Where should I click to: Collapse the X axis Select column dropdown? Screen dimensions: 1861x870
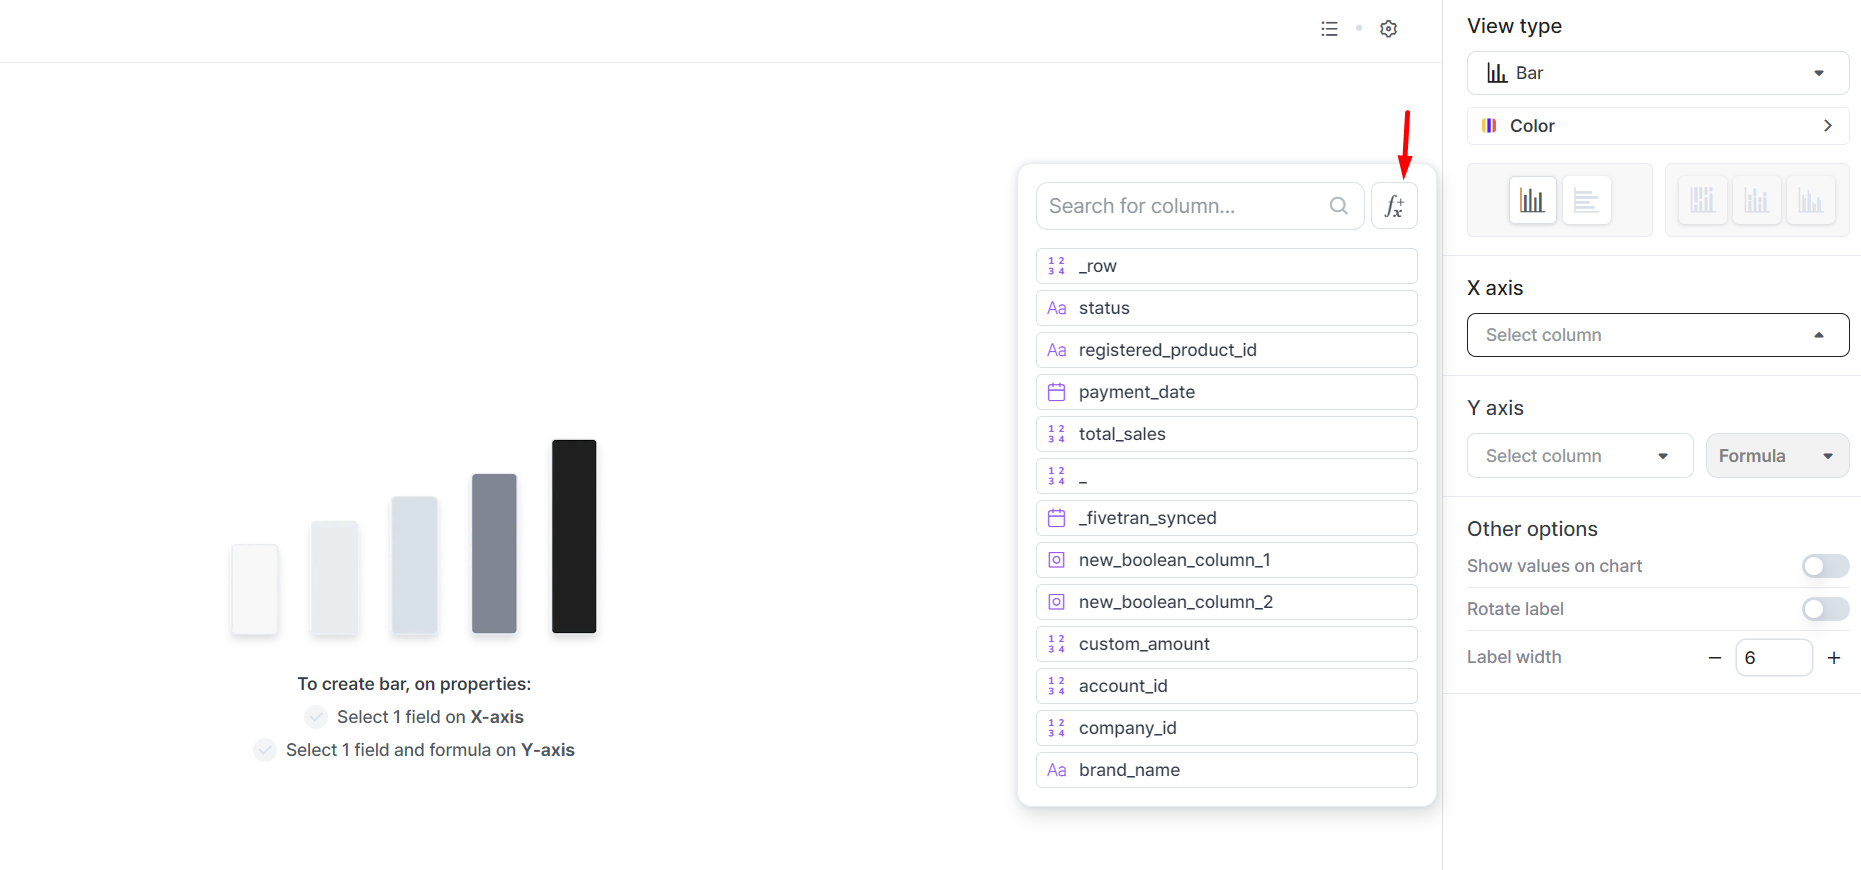(1657, 335)
